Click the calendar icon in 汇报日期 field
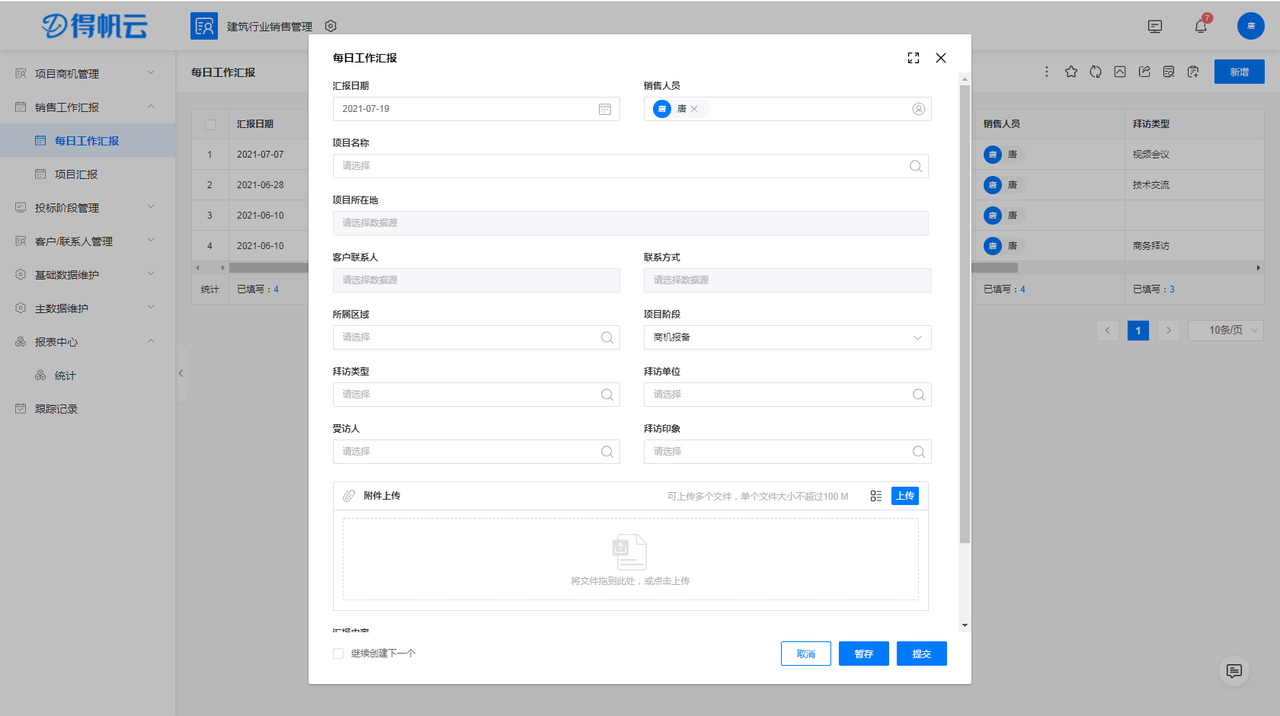This screenshot has height=716, width=1280. tap(605, 109)
